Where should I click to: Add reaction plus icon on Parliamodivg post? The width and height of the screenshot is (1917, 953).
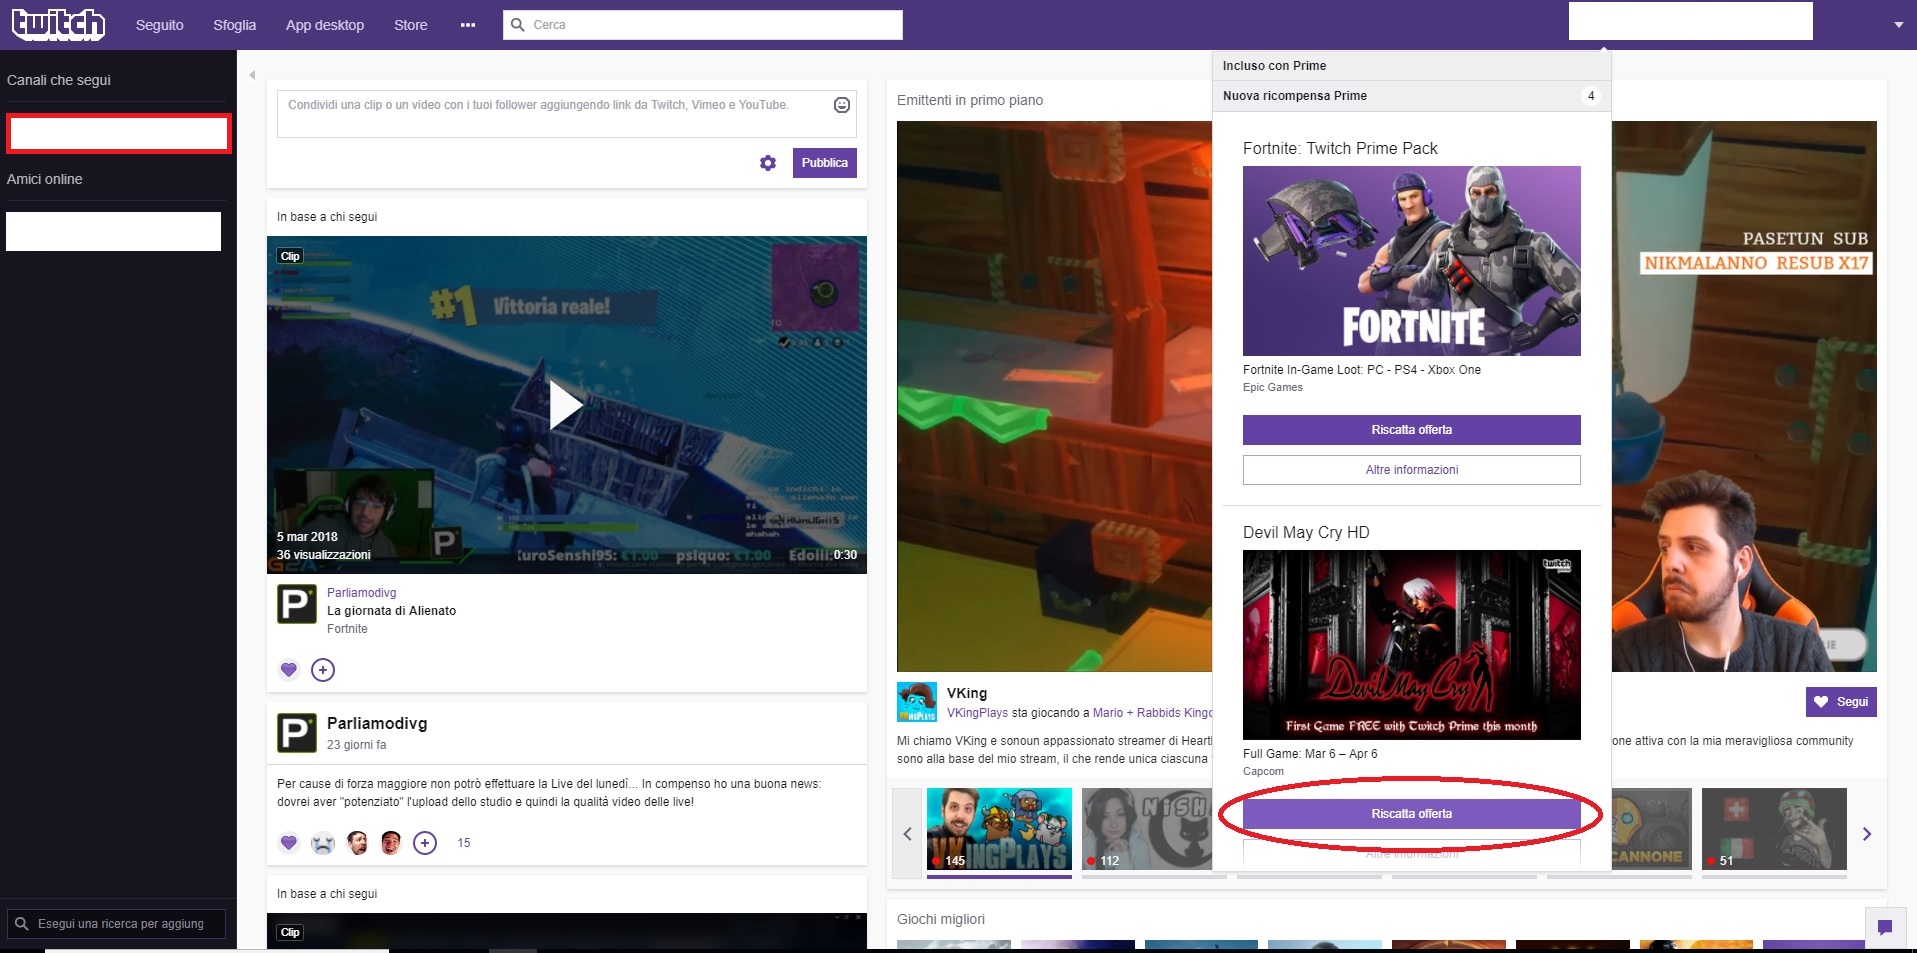click(425, 843)
